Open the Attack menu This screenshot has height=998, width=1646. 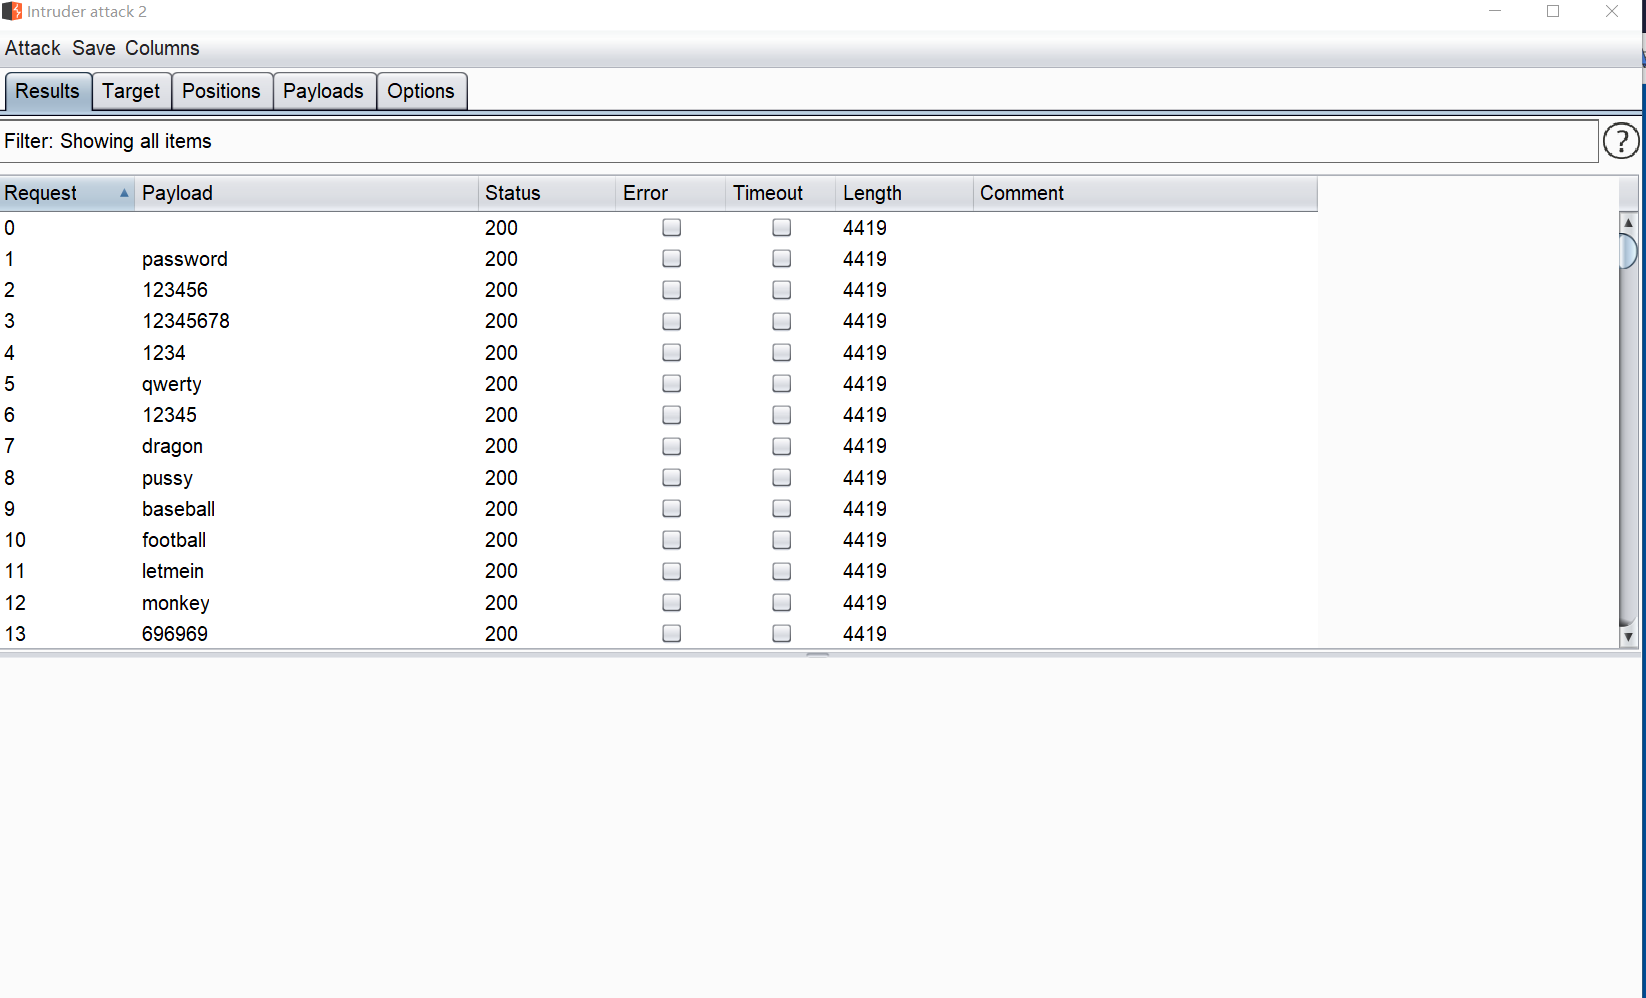point(33,48)
